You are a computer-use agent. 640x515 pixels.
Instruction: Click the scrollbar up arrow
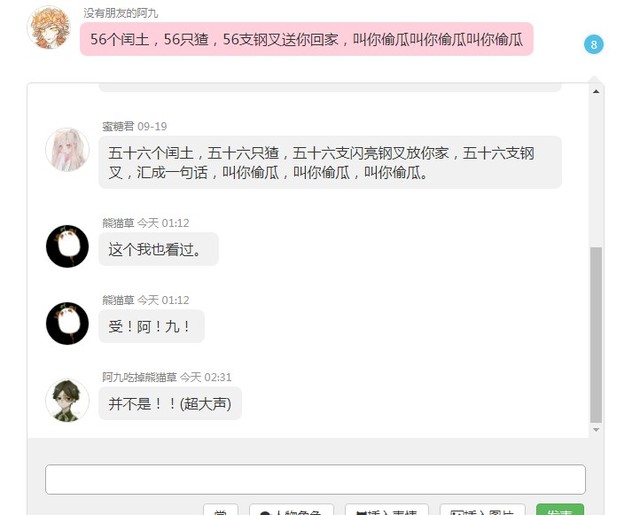[596, 91]
